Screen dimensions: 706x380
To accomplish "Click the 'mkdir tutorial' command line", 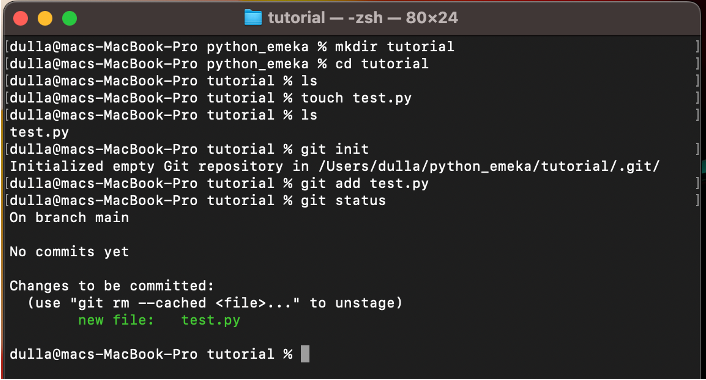I will point(232,47).
